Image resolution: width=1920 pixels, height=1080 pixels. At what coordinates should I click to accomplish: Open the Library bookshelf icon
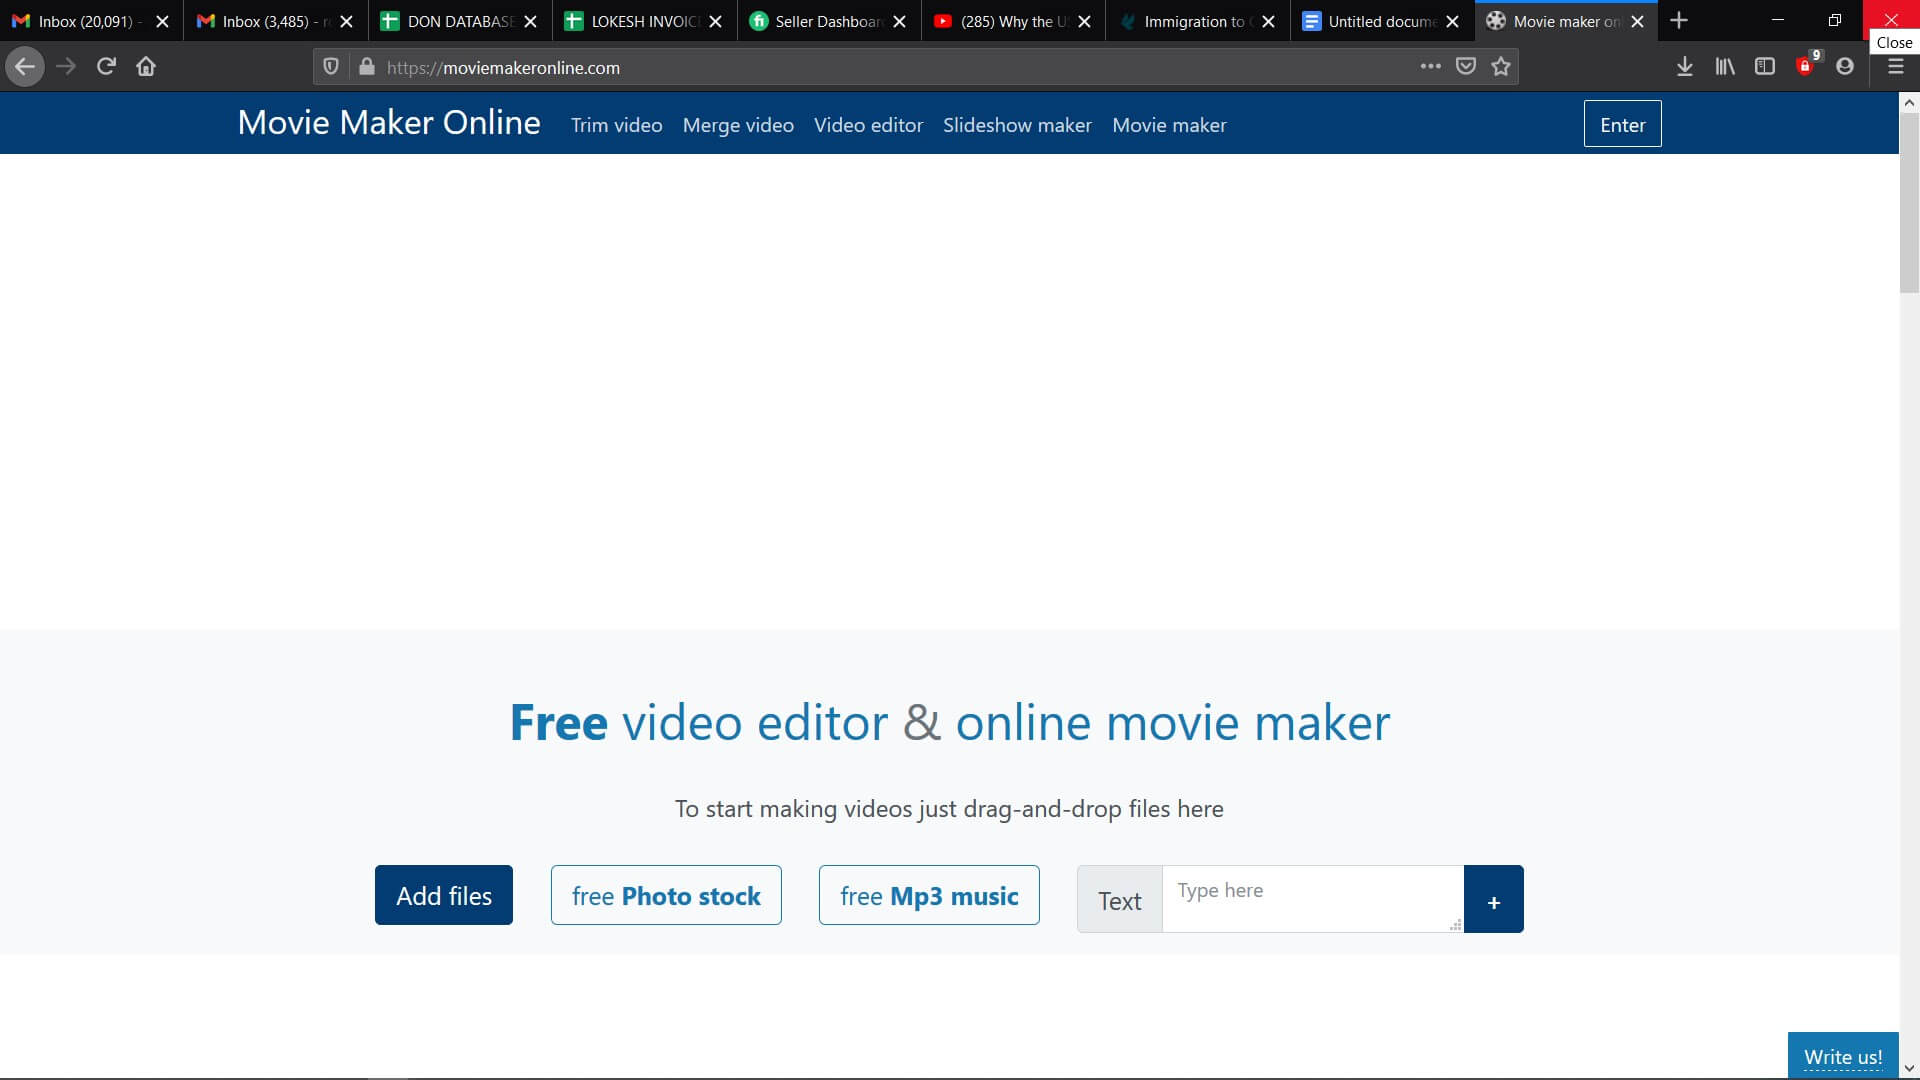1725,67
